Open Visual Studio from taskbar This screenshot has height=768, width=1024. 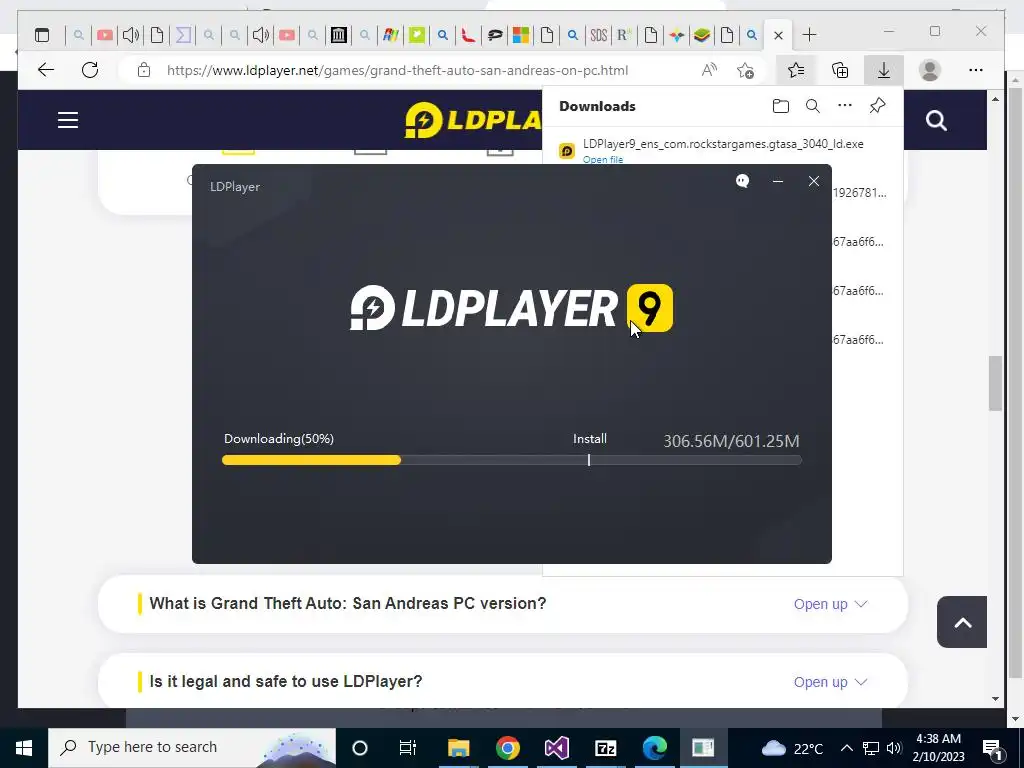556,748
